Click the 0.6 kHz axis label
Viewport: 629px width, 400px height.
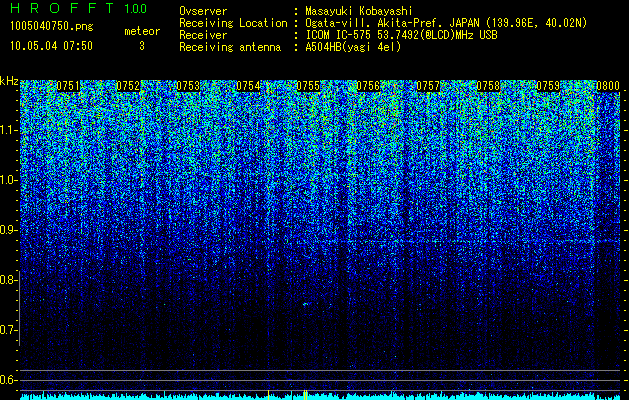(8, 380)
